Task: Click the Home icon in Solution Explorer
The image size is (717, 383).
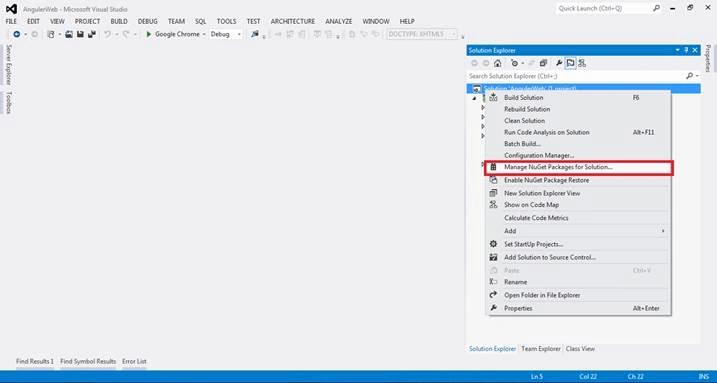Action: (x=498, y=64)
